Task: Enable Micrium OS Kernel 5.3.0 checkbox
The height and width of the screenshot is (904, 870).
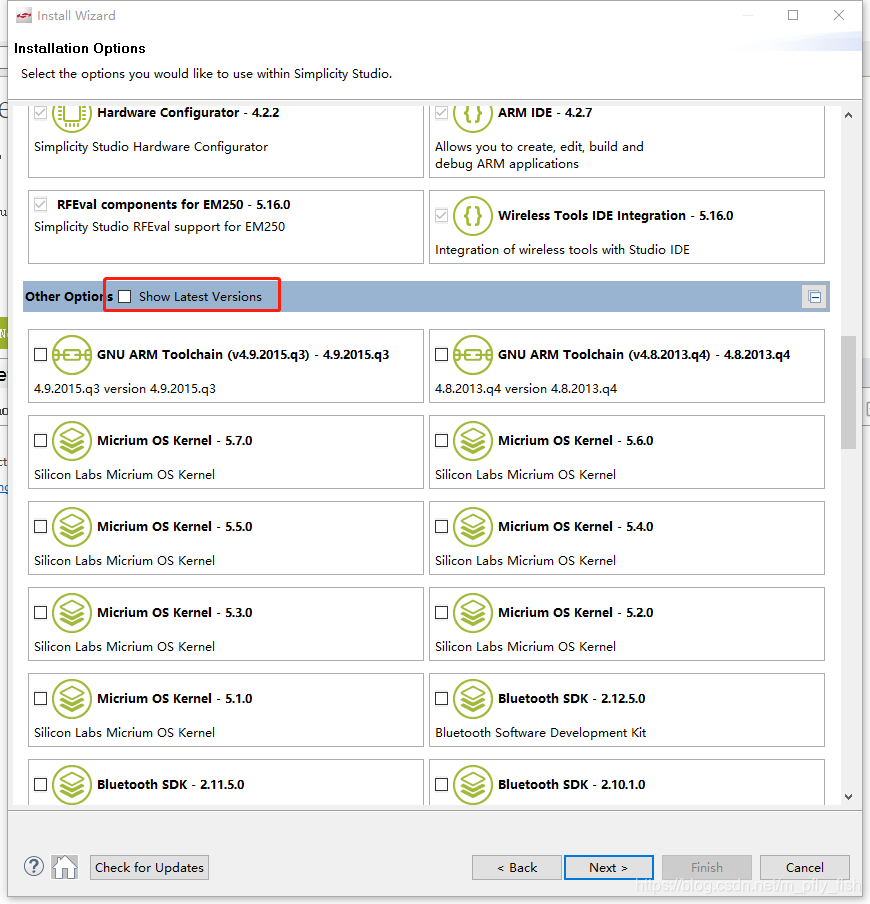Action: click(x=40, y=613)
